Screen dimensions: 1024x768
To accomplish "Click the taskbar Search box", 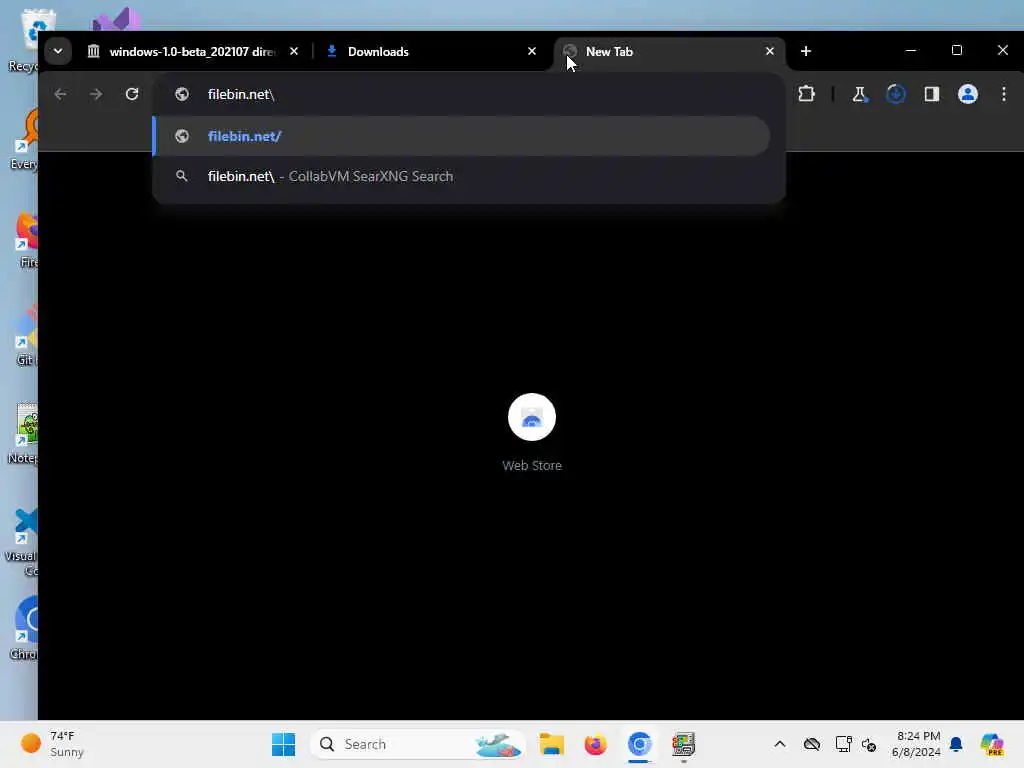I will pos(418,744).
